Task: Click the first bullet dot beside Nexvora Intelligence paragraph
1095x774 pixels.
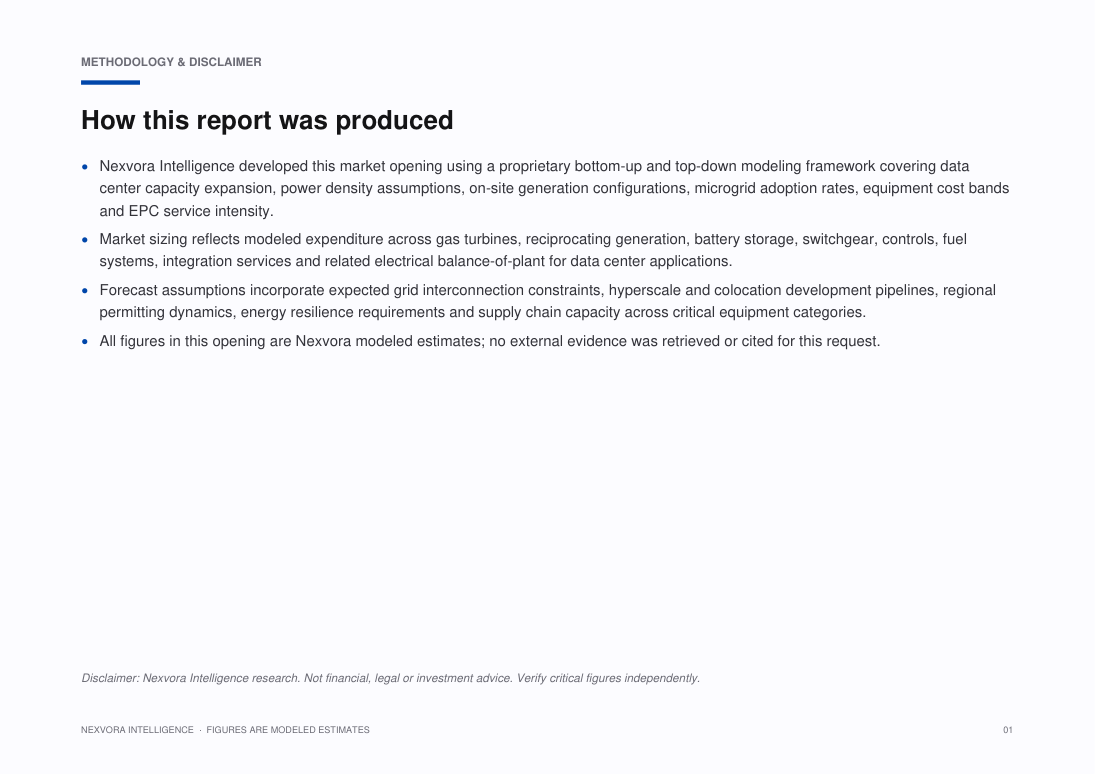Action: click(x=85, y=167)
